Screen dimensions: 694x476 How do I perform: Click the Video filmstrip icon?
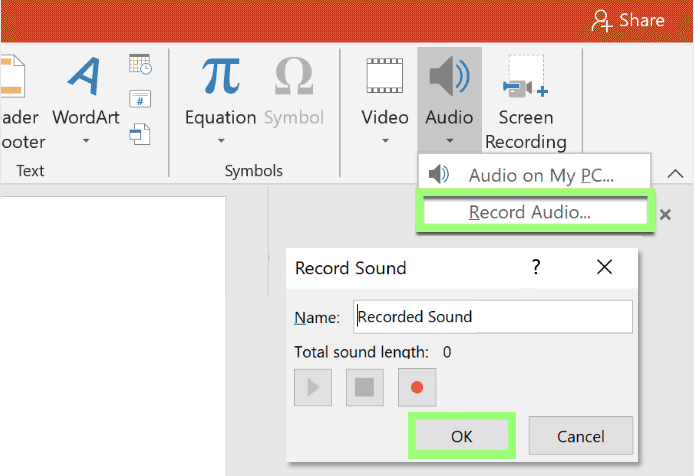(x=385, y=76)
